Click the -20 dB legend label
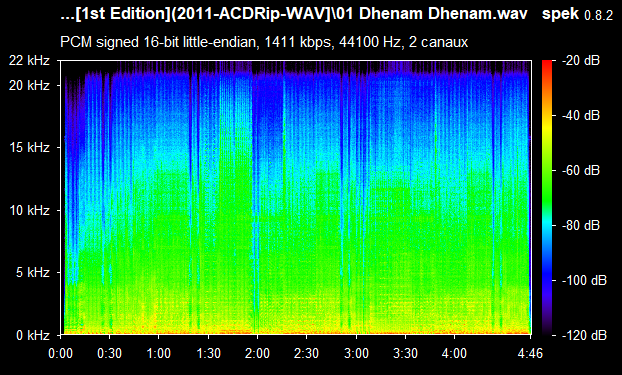 581,61
